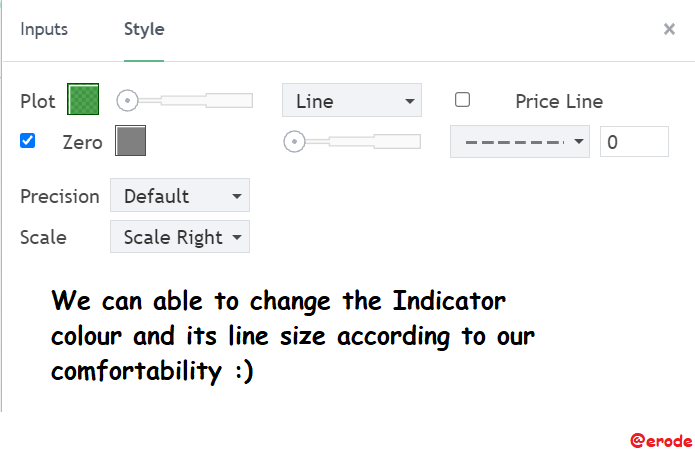Click the Zero label text
The height and width of the screenshot is (456, 695).
82,143
